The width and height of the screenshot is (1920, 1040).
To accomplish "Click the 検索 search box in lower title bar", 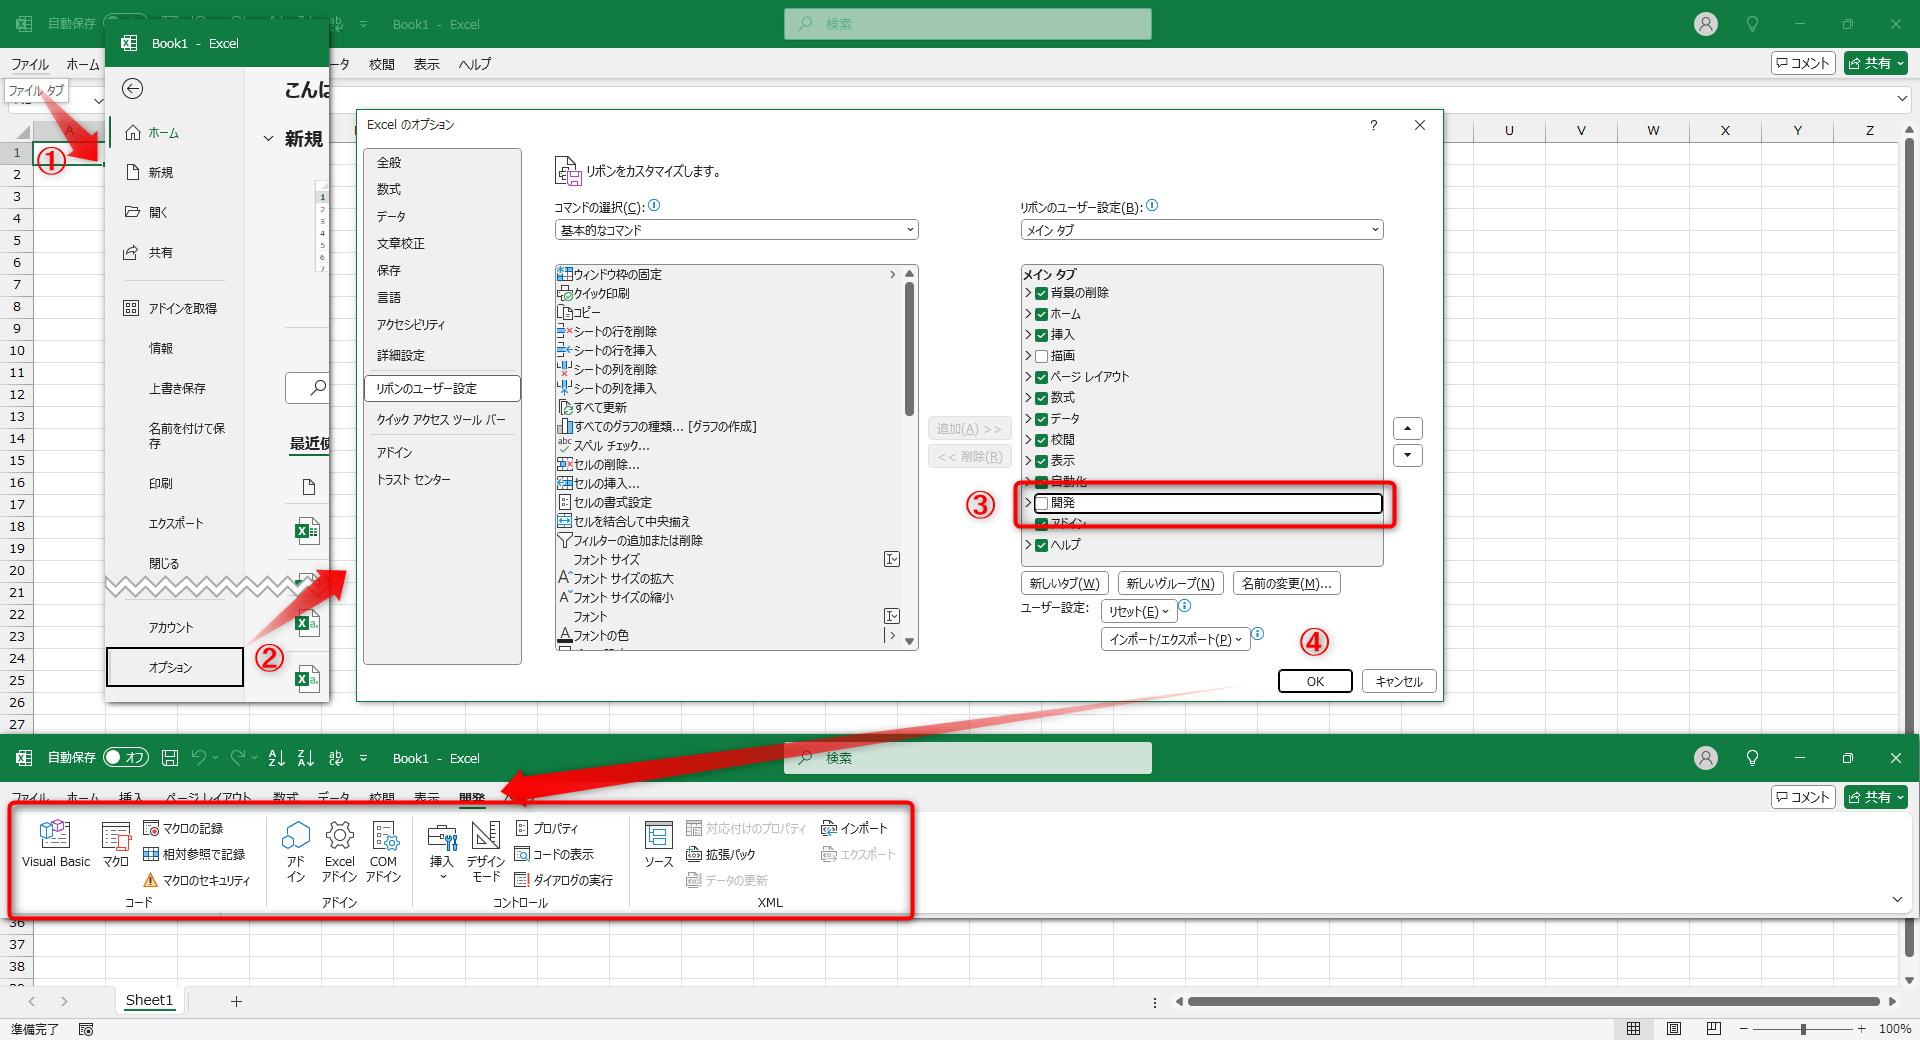I will 967,758.
